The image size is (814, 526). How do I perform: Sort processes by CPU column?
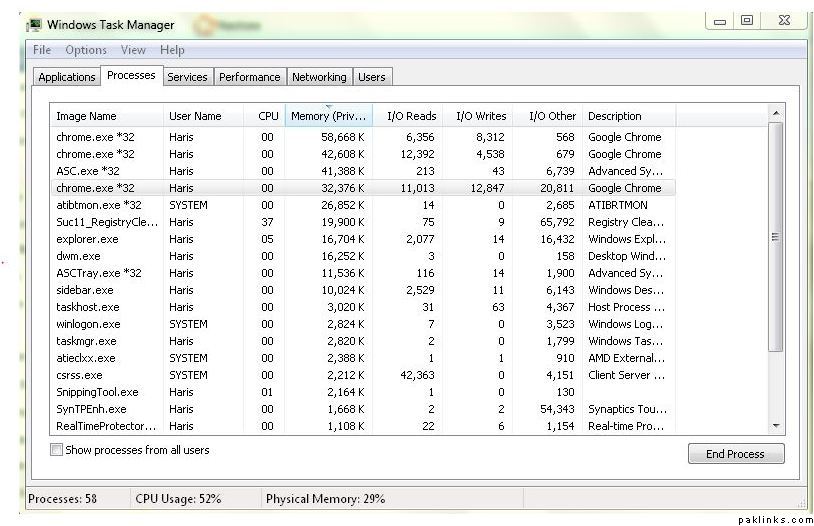coord(268,116)
